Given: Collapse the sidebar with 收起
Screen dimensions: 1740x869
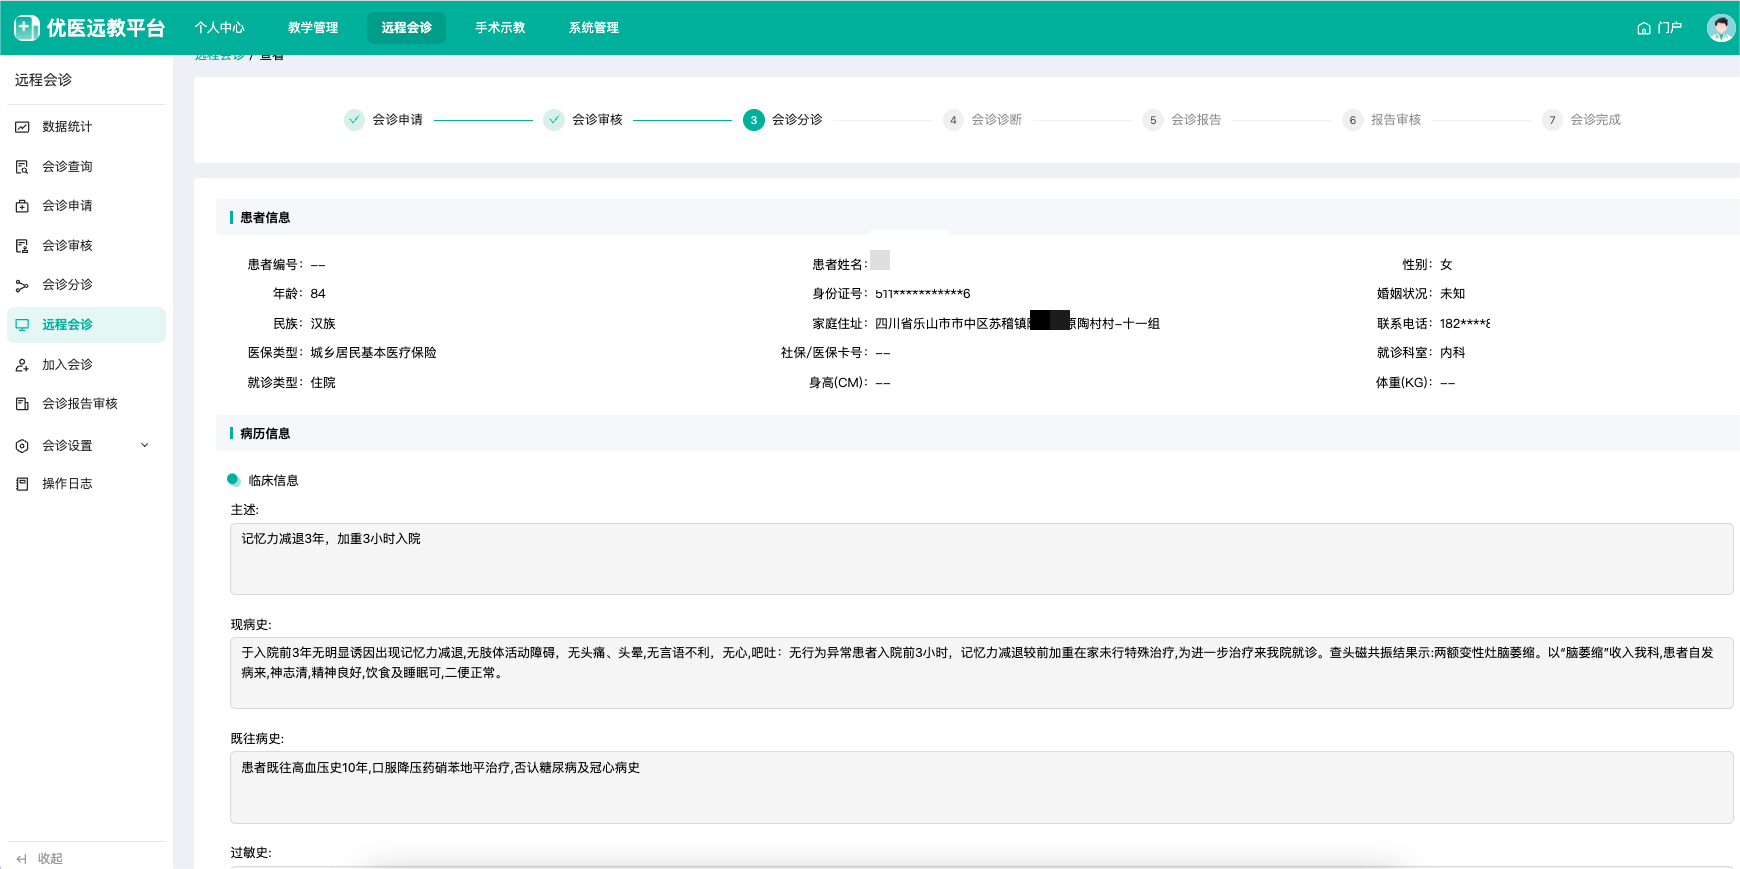Looking at the screenshot, I should click(x=40, y=858).
